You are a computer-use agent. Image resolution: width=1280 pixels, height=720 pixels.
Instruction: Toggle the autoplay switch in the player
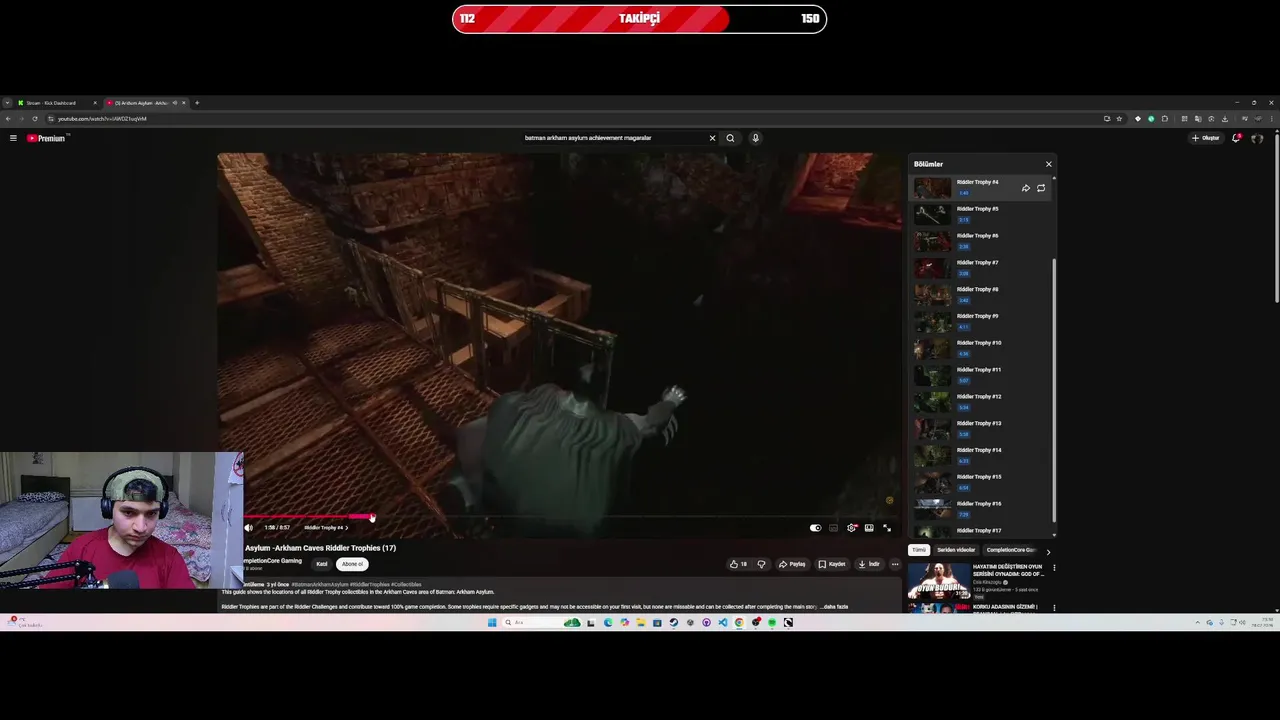(x=815, y=528)
